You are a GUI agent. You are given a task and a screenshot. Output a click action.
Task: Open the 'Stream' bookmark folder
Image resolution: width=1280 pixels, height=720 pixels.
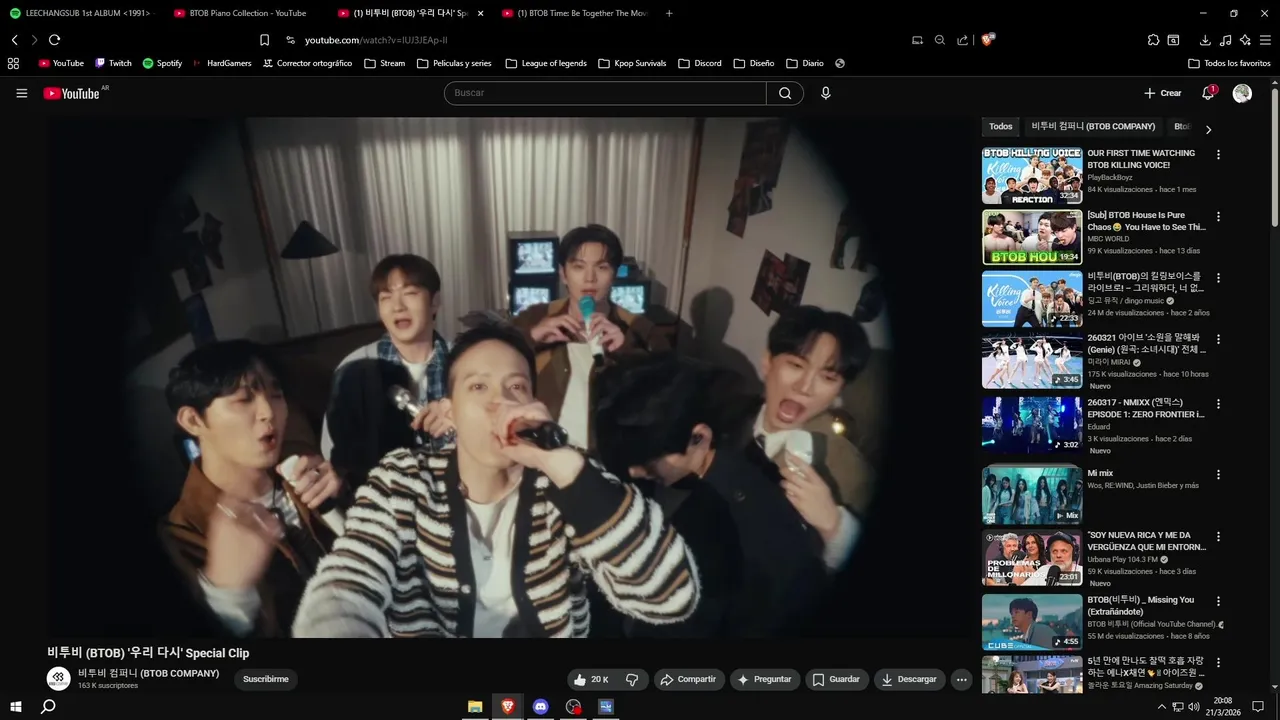pos(385,63)
